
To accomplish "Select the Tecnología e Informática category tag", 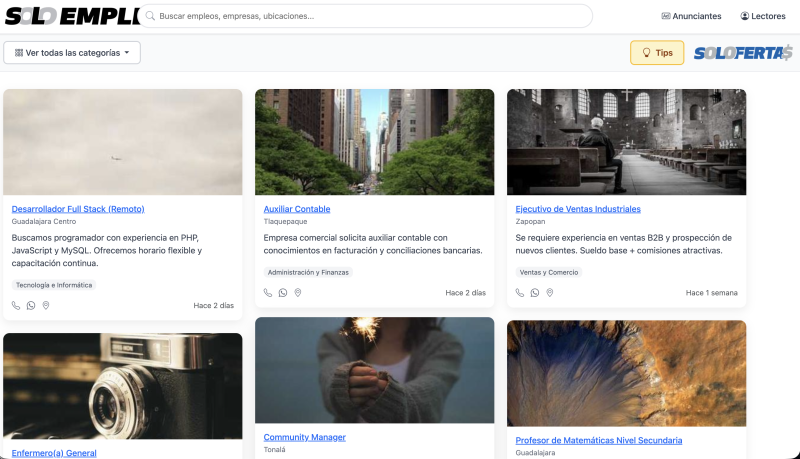I will 54,285.
